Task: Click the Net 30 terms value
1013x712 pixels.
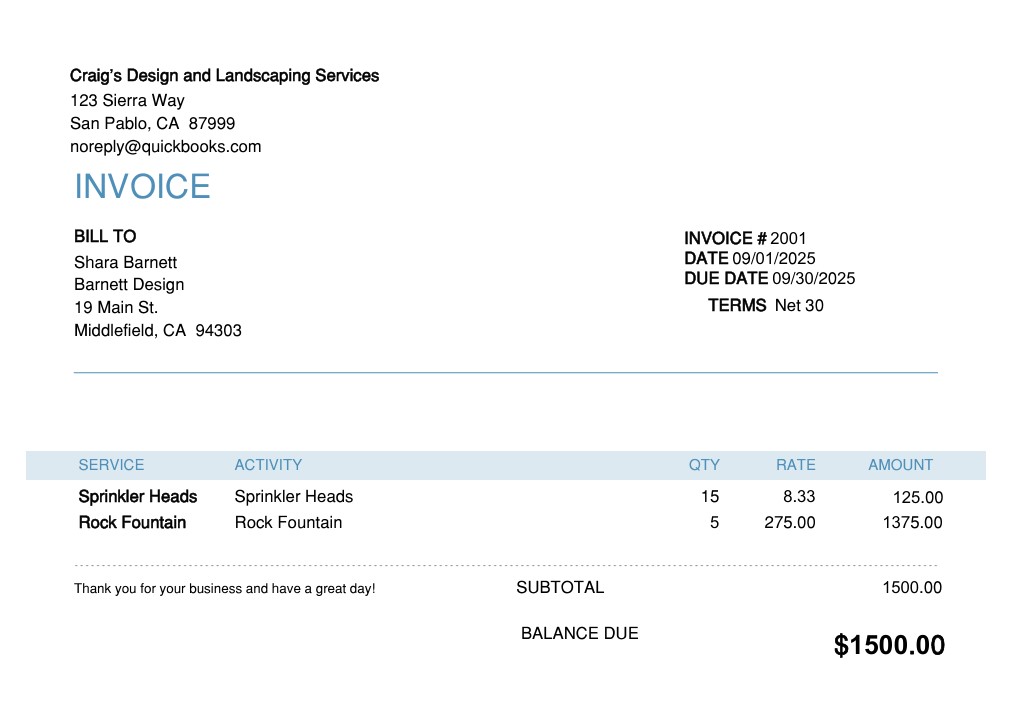Action: tap(799, 306)
